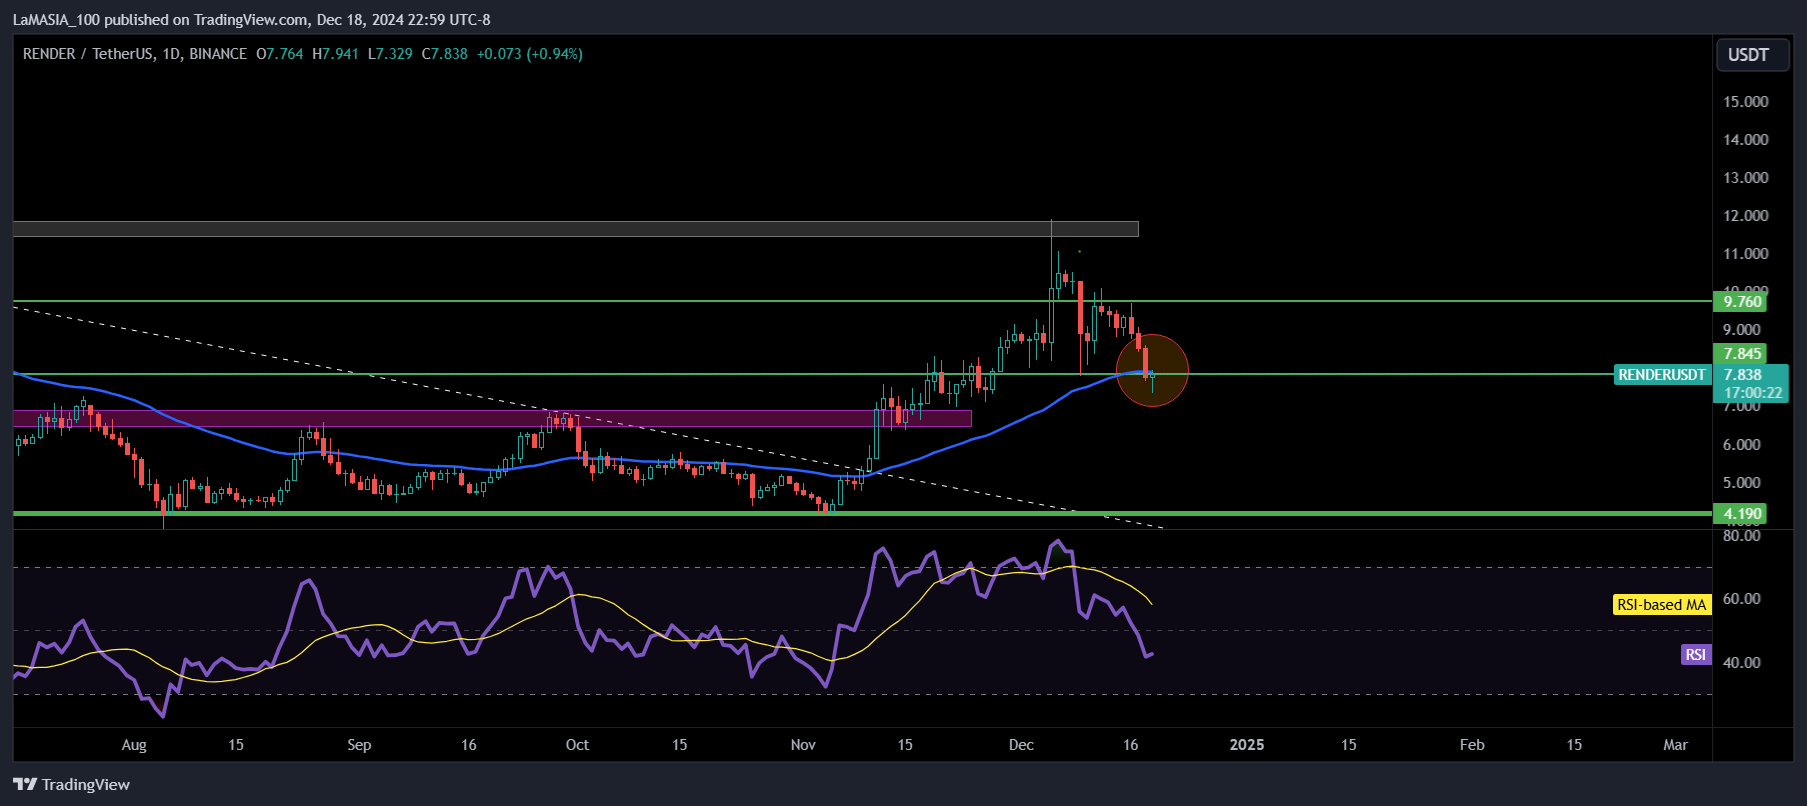Viewport: 1807px width, 806px height.
Task: Click the gray resistance zone rectangle
Action: pyautogui.click(x=575, y=229)
